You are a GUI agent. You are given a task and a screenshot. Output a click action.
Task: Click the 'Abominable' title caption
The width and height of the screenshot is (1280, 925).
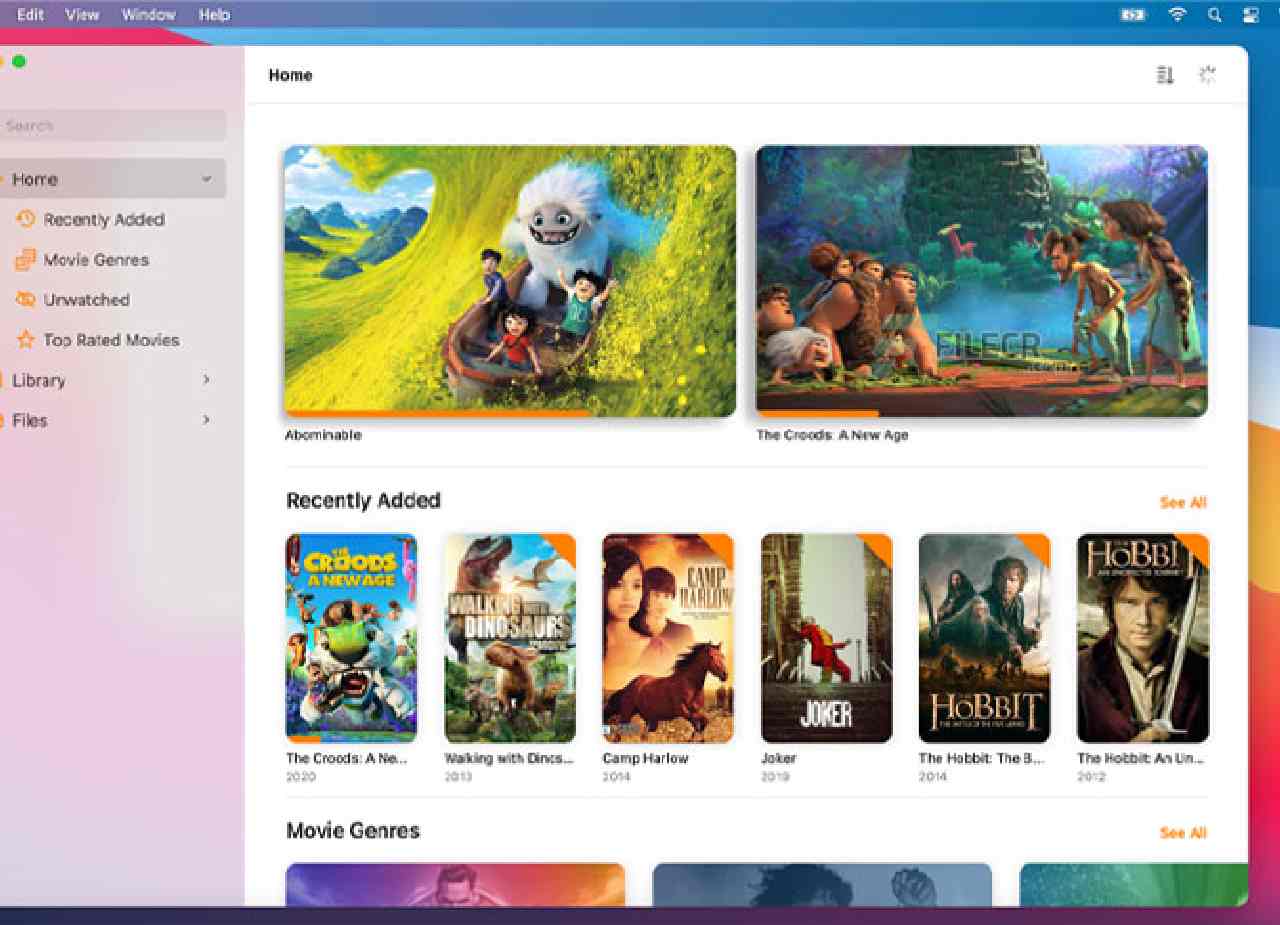click(323, 435)
